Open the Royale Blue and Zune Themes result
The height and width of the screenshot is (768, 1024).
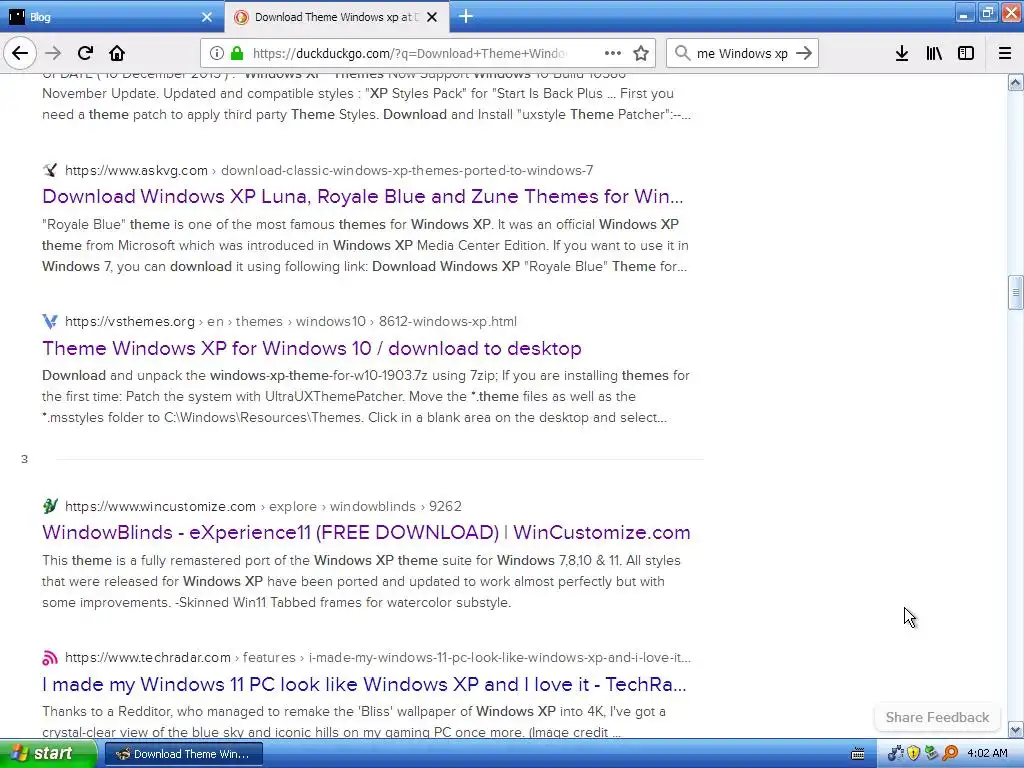pyautogui.click(x=362, y=197)
